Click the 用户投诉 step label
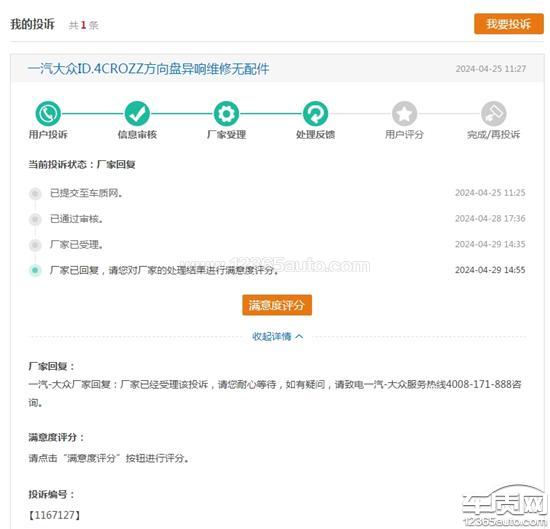The height and width of the screenshot is (529, 550). pyautogui.click(x=48, y=134)
